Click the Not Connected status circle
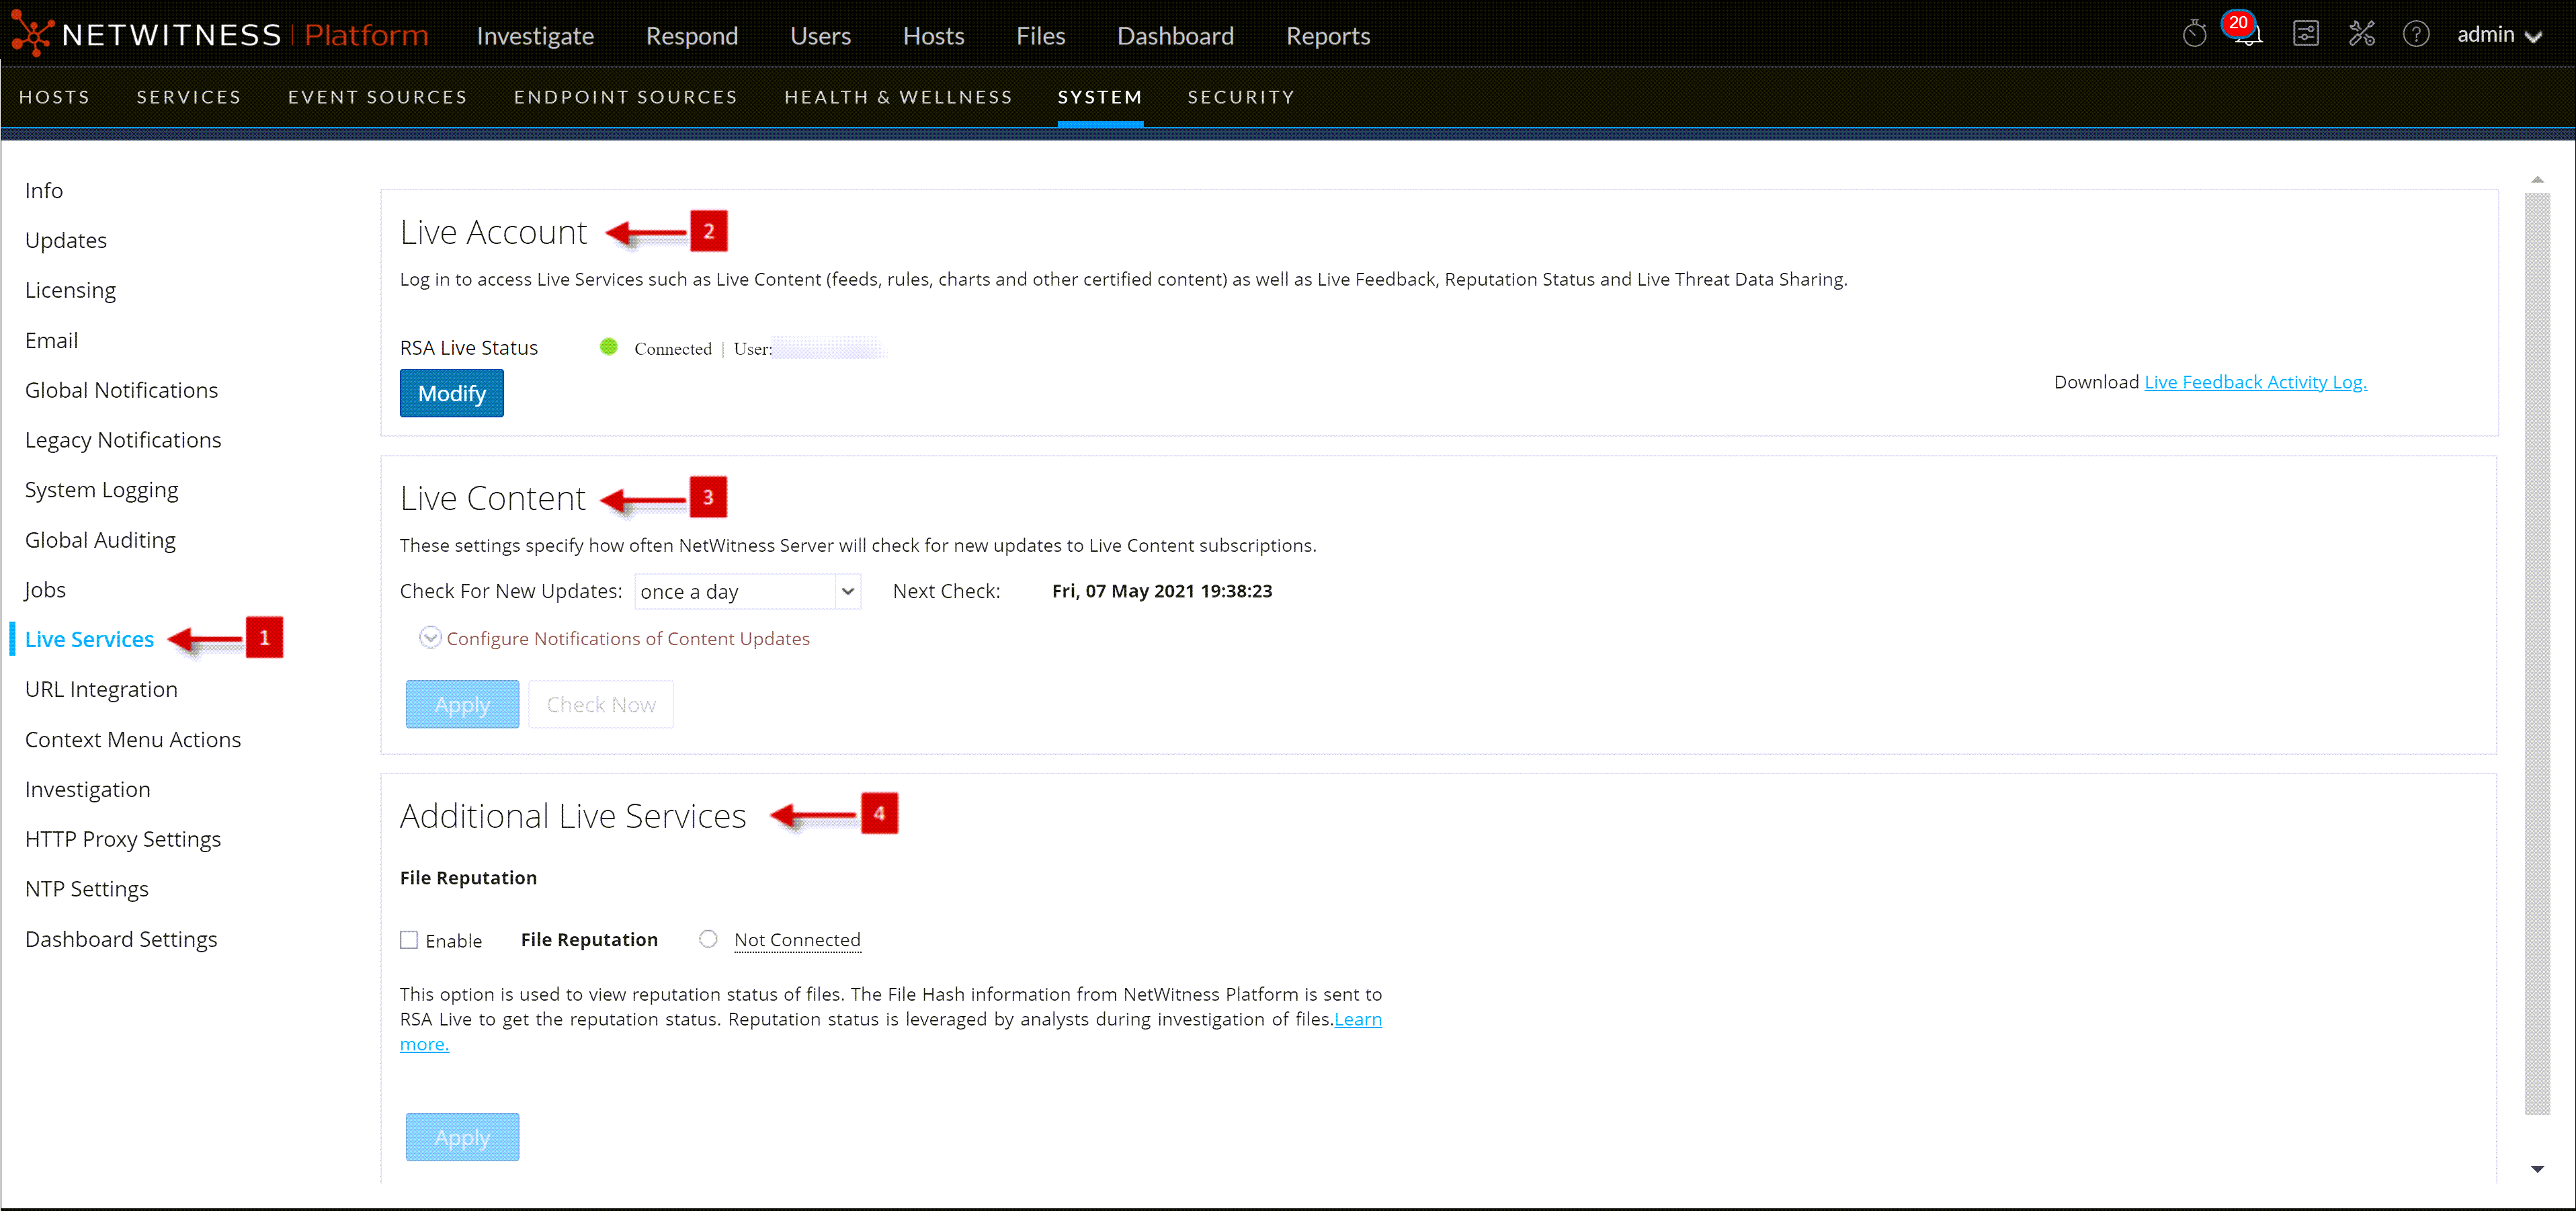Screen dimensions: 2576x1211 (x=708, y=939)
